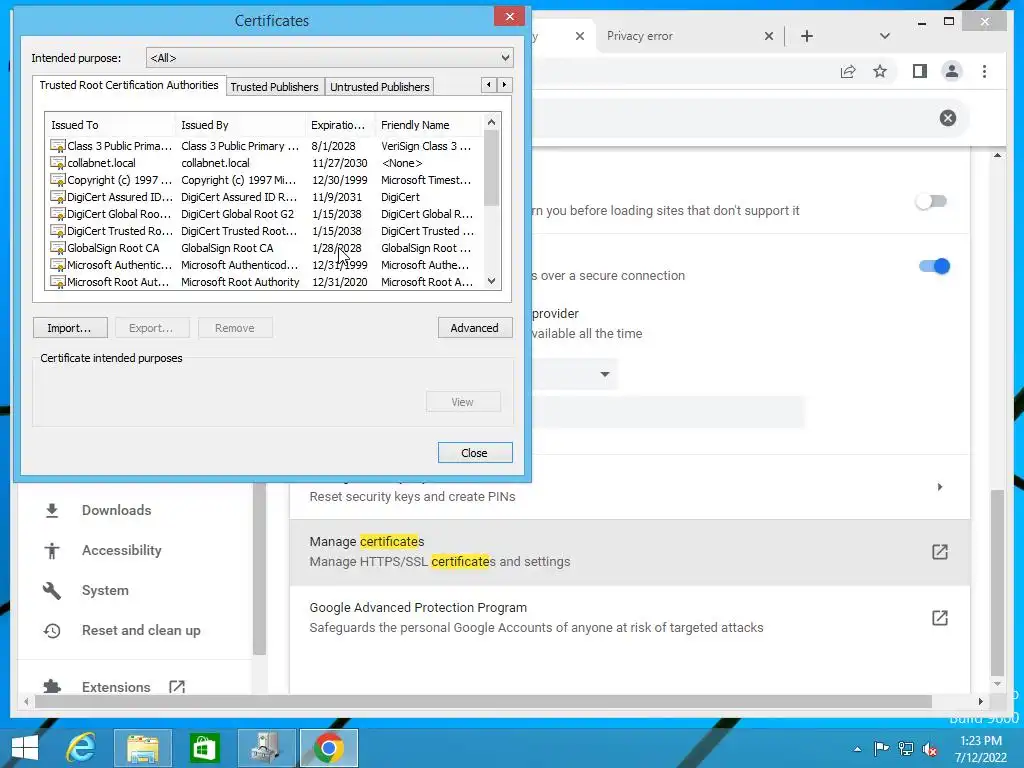Switch to the Trusted Publishers tab
Image resolution: width=1024 pixels, height=768 pixels.
pyautogui.click(x=274, y=87)
